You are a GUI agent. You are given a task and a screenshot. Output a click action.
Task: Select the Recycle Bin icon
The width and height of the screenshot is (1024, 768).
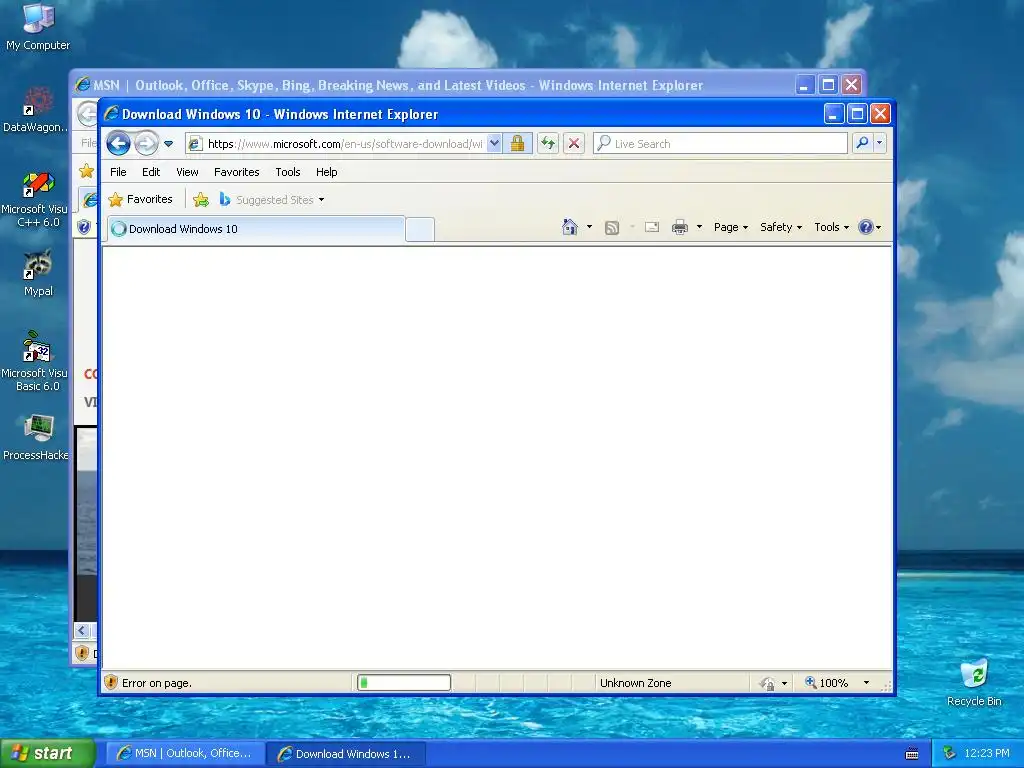coord(974,682)
